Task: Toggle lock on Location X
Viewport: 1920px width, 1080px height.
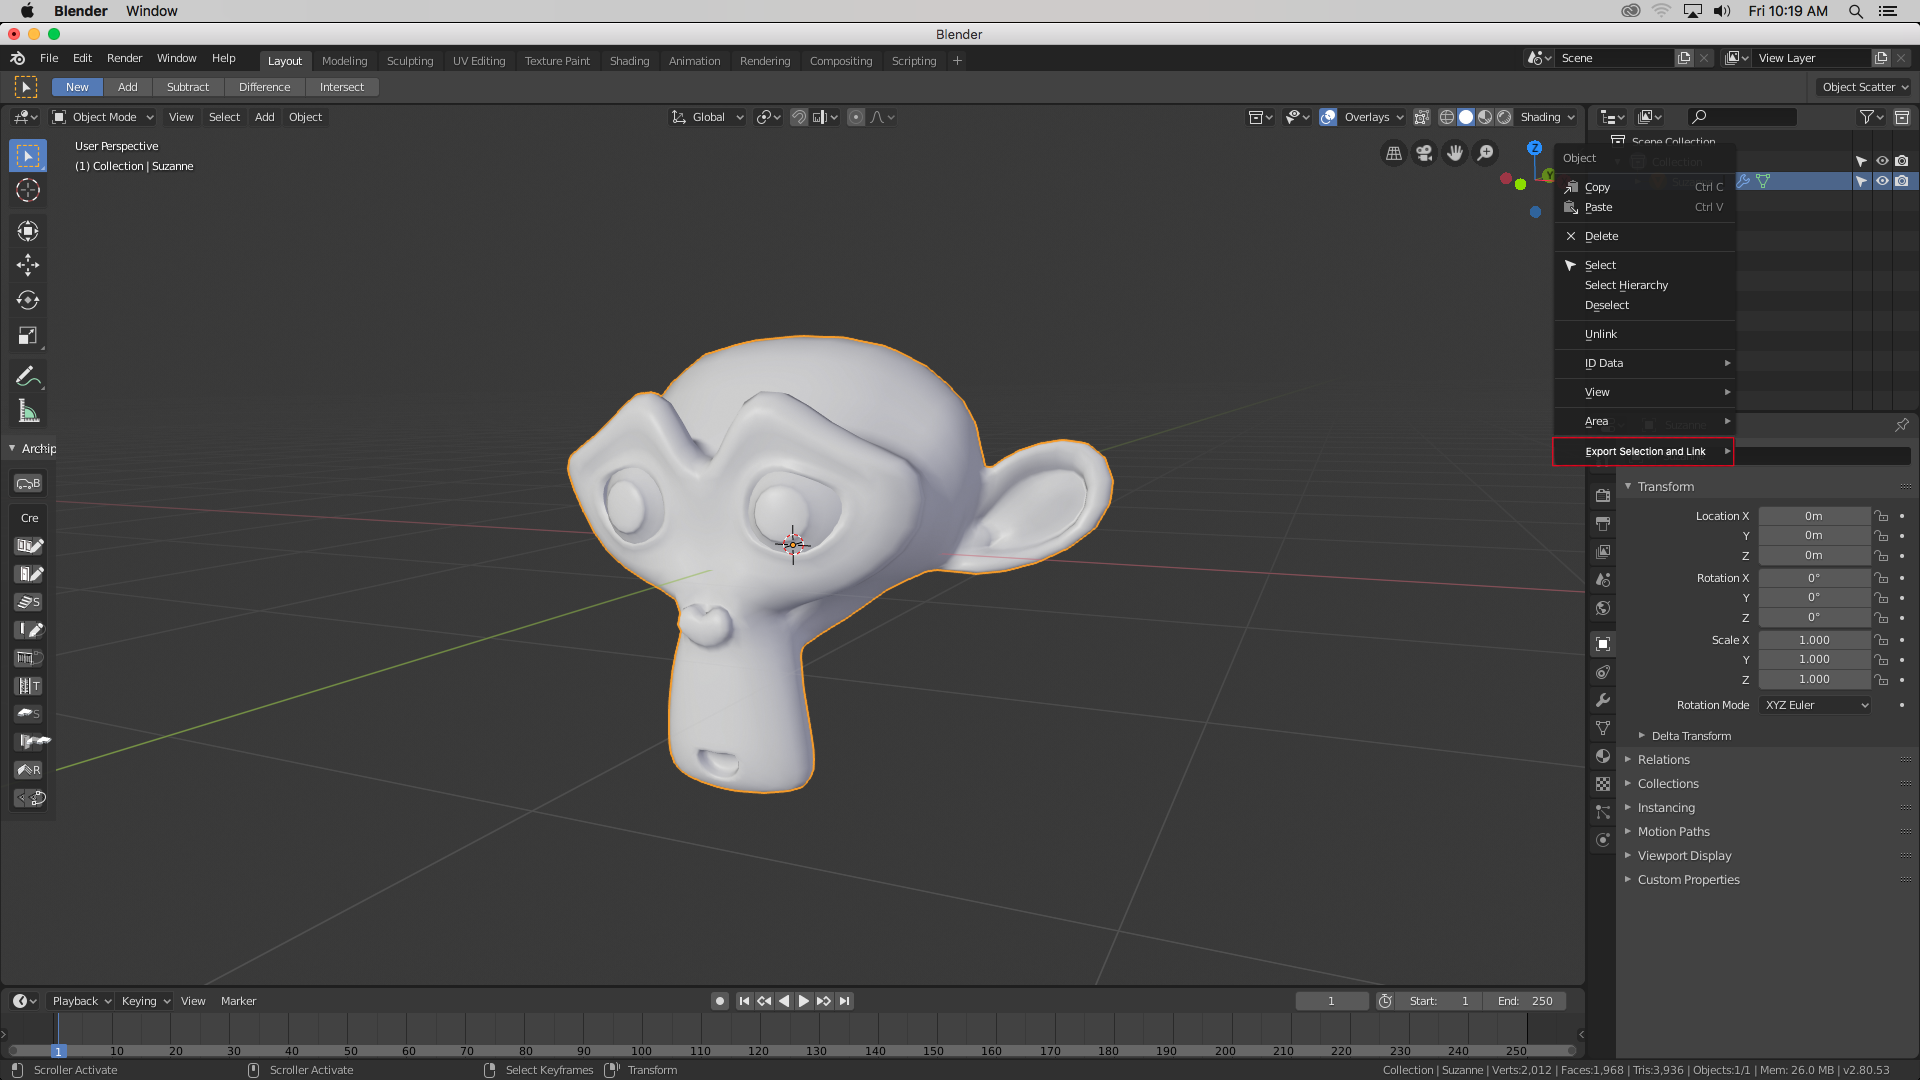Action: [1881, 516]
